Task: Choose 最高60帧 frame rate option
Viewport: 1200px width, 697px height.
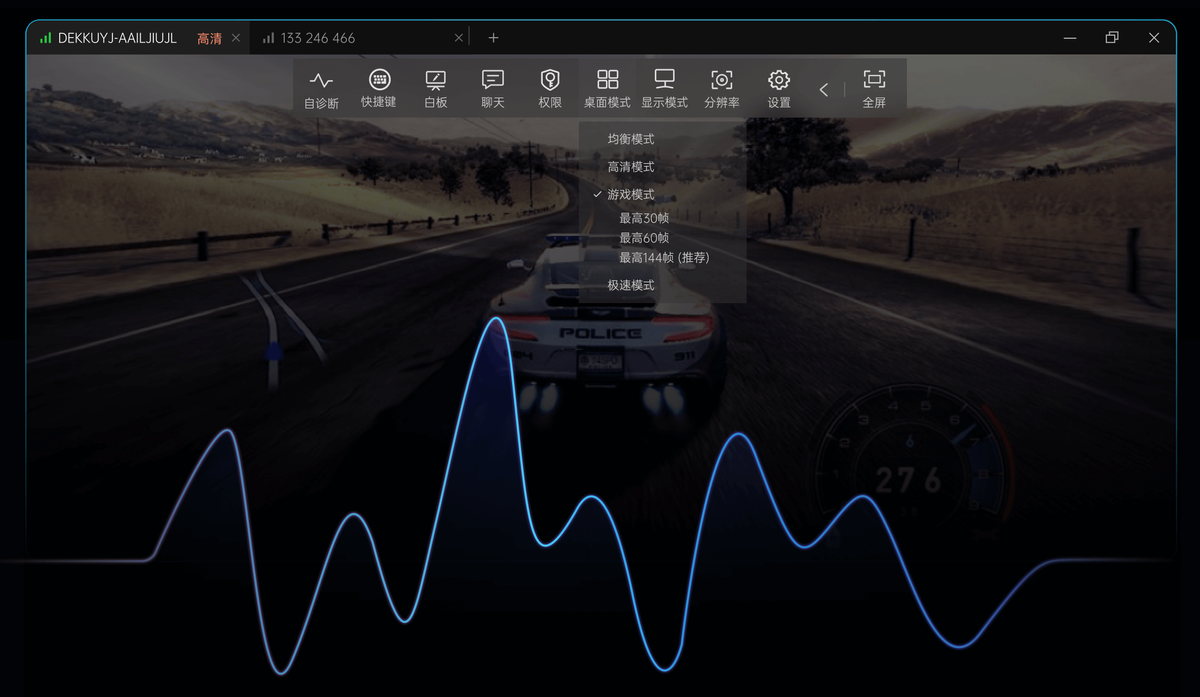Action: (x=644, y=238)
